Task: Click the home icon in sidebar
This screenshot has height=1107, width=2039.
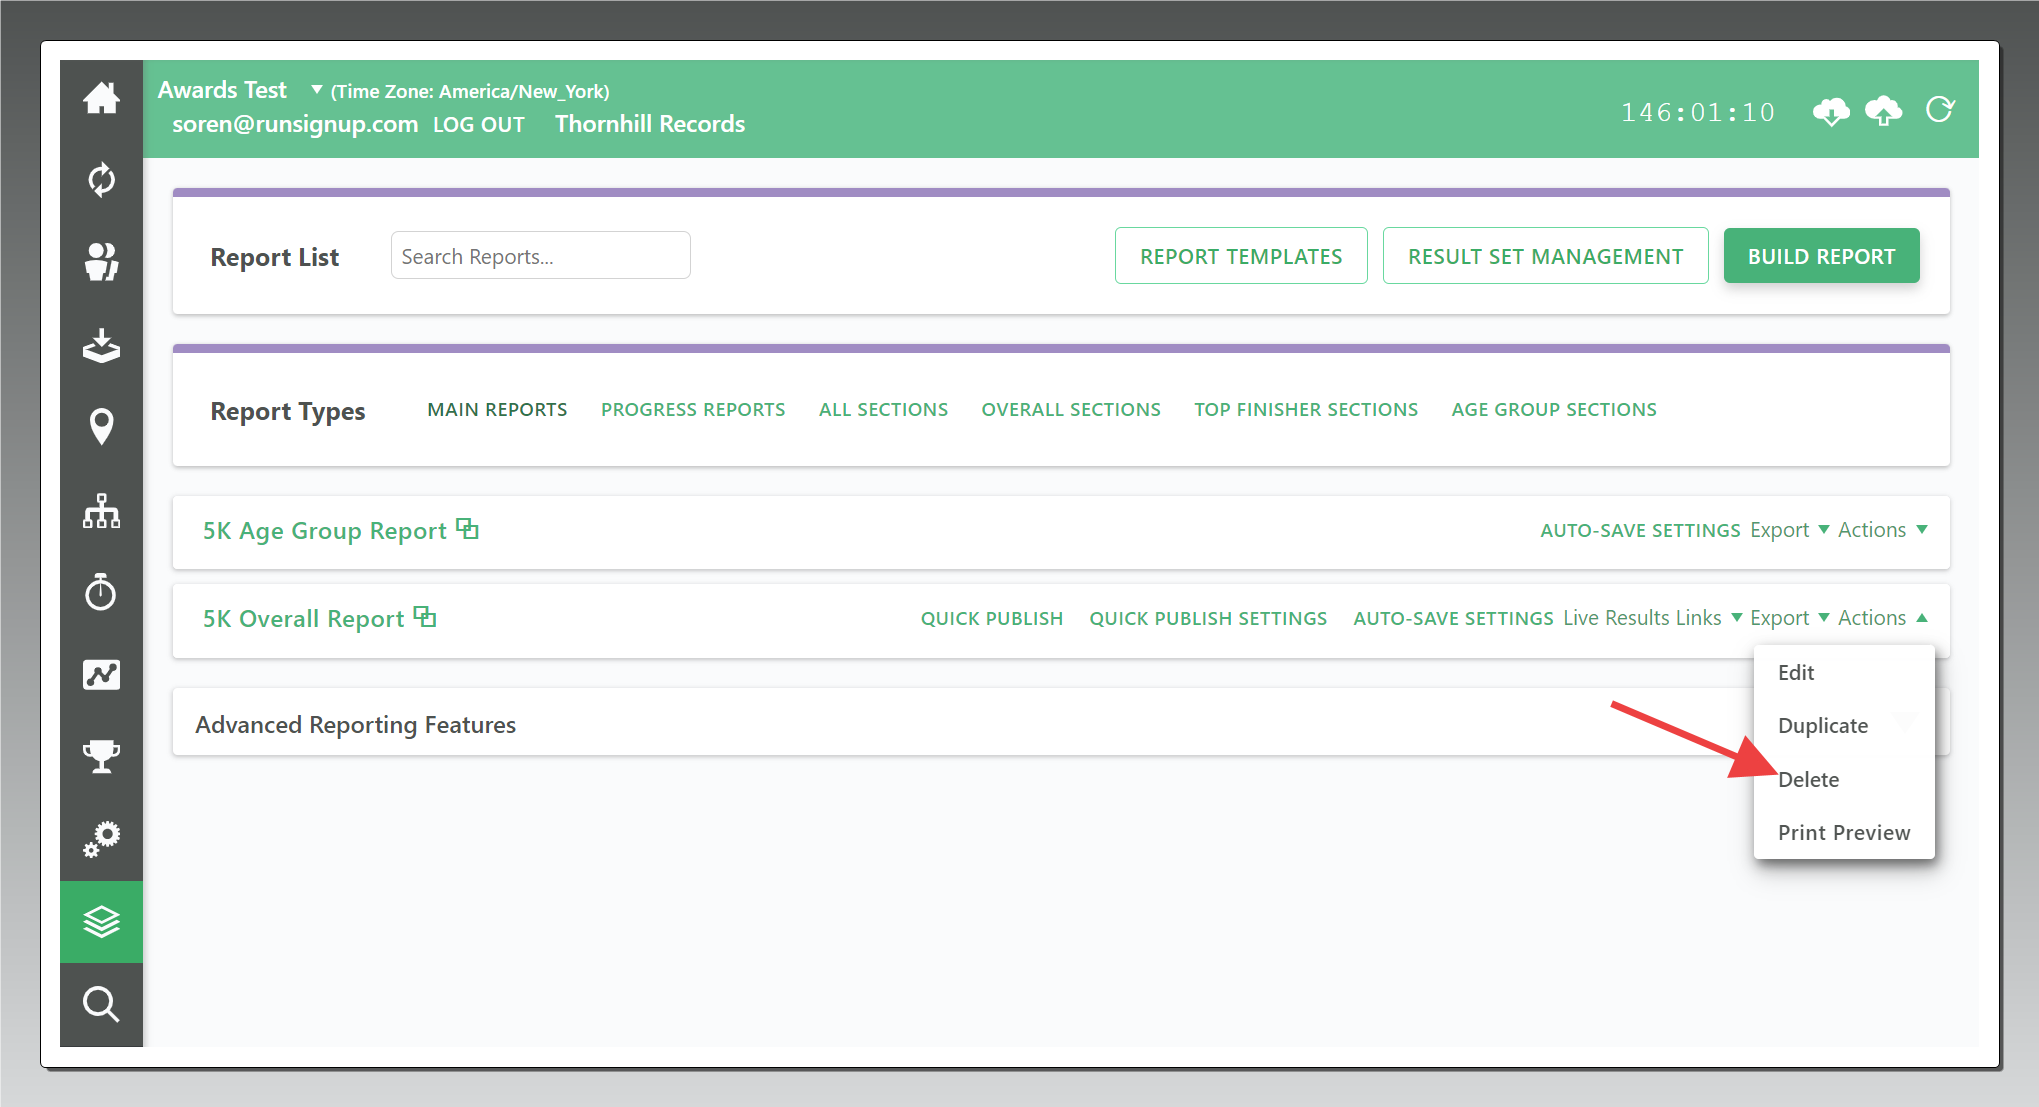Action: pos(101,99)
